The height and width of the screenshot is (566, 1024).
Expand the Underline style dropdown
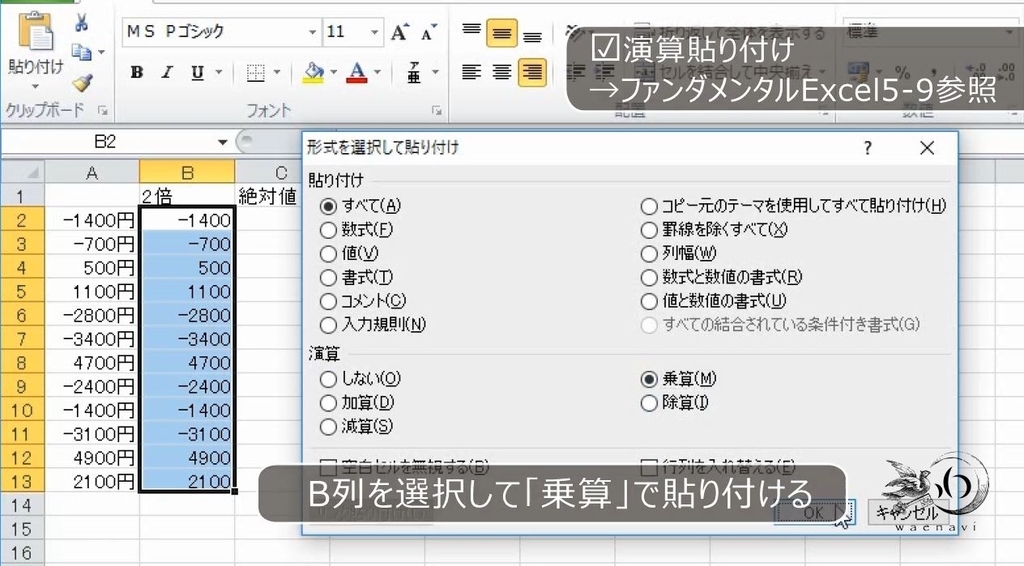218,72
